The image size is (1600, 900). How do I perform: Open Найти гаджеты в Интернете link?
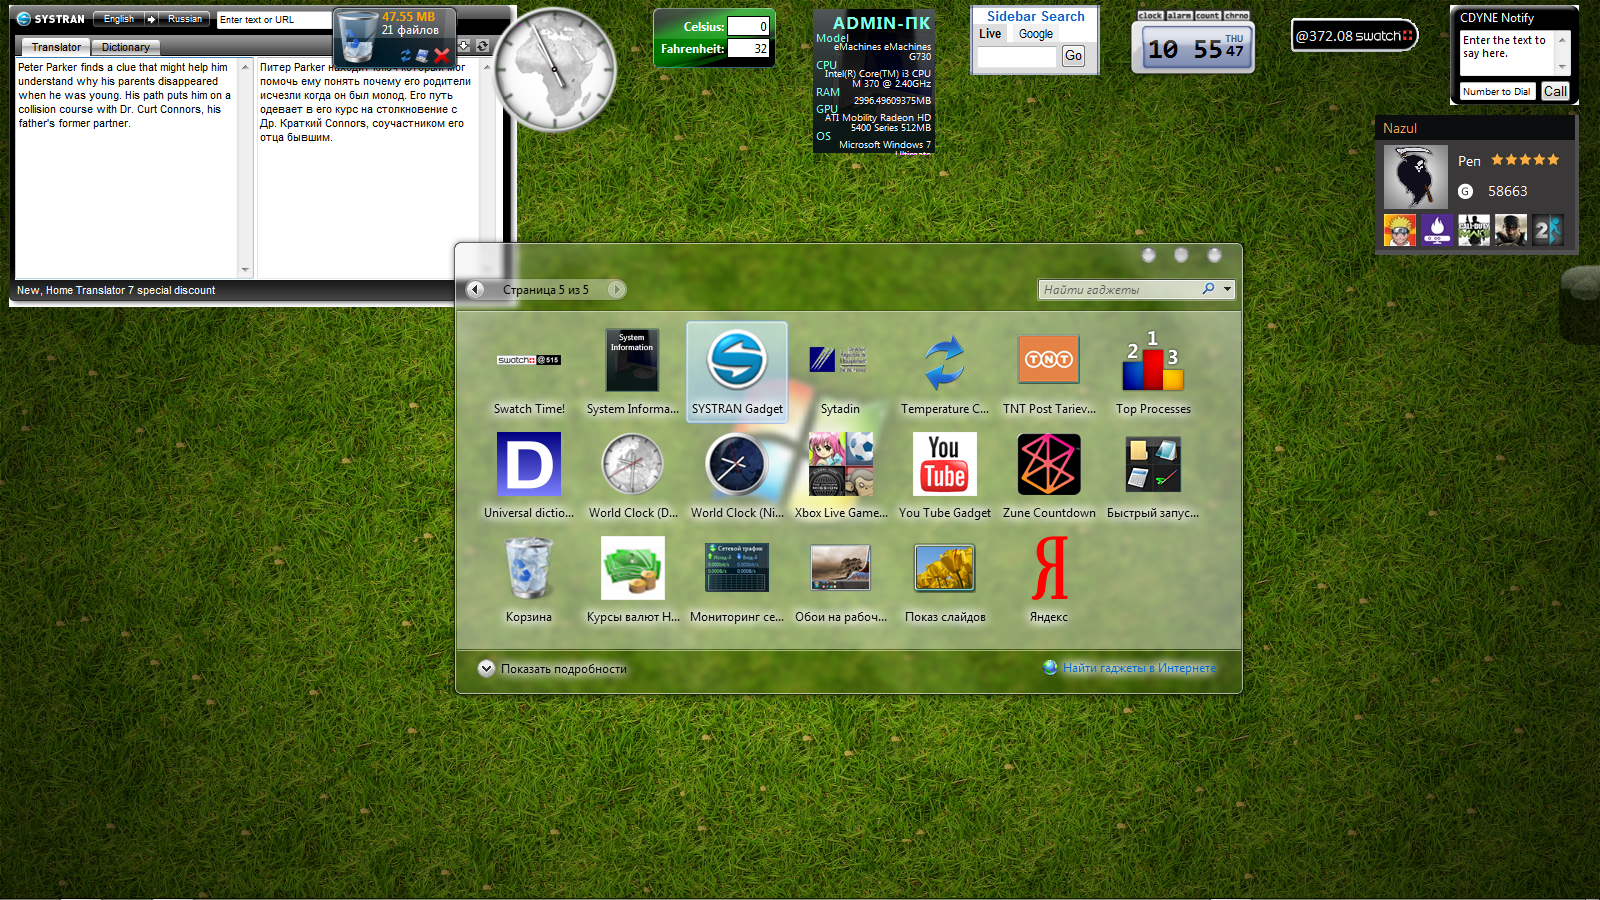click(1130, 667)
